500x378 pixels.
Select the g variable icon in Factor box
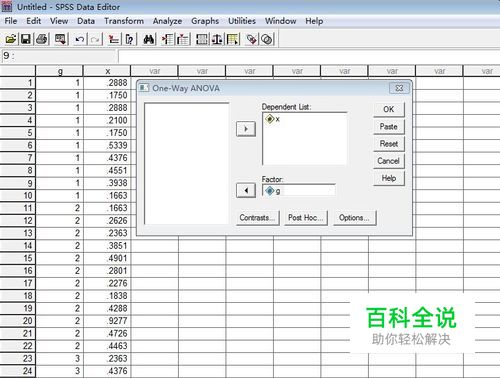pyautogui.click(x=270, y=191)
